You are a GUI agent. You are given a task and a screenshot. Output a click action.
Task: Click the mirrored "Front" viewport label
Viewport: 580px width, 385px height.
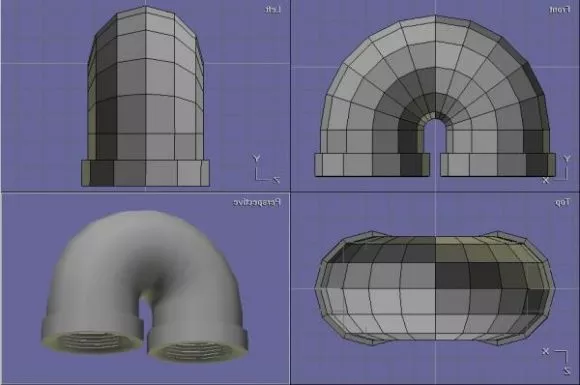pos(560,10)
